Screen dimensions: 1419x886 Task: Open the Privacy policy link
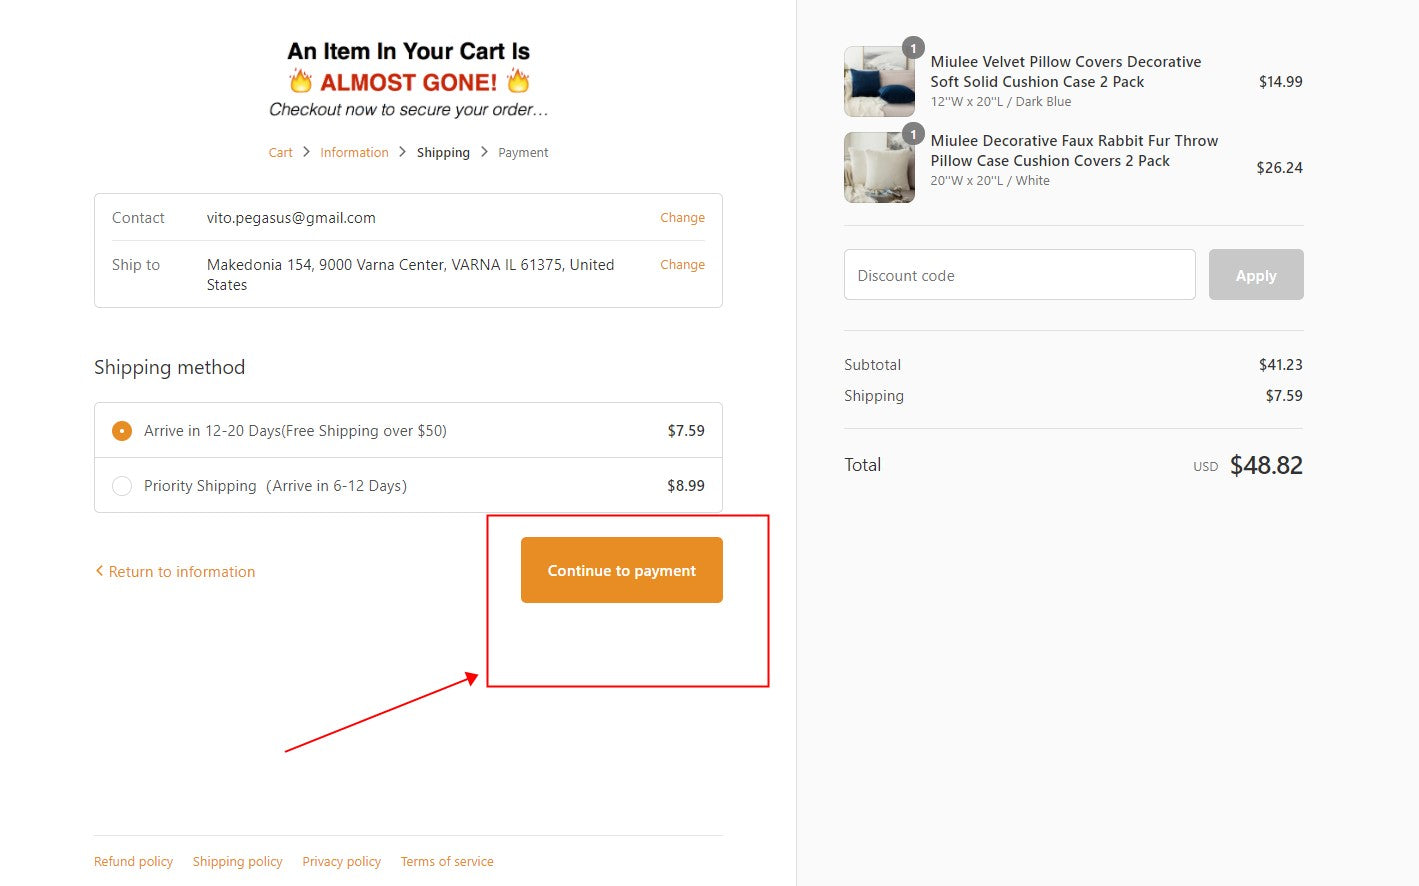341,862
